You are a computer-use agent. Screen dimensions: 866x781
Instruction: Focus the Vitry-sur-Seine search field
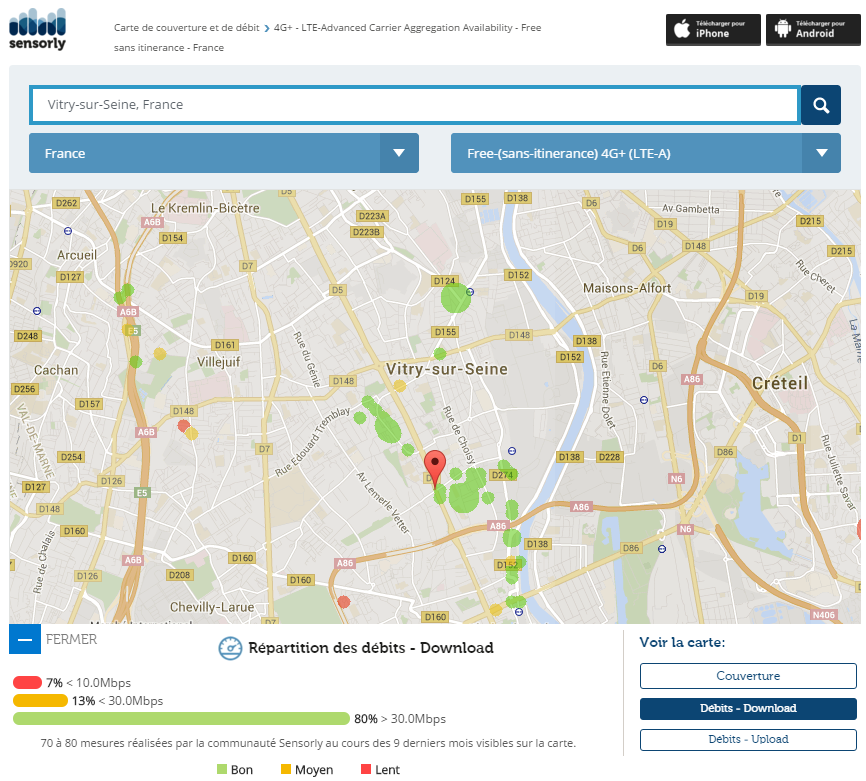point(415,105)
